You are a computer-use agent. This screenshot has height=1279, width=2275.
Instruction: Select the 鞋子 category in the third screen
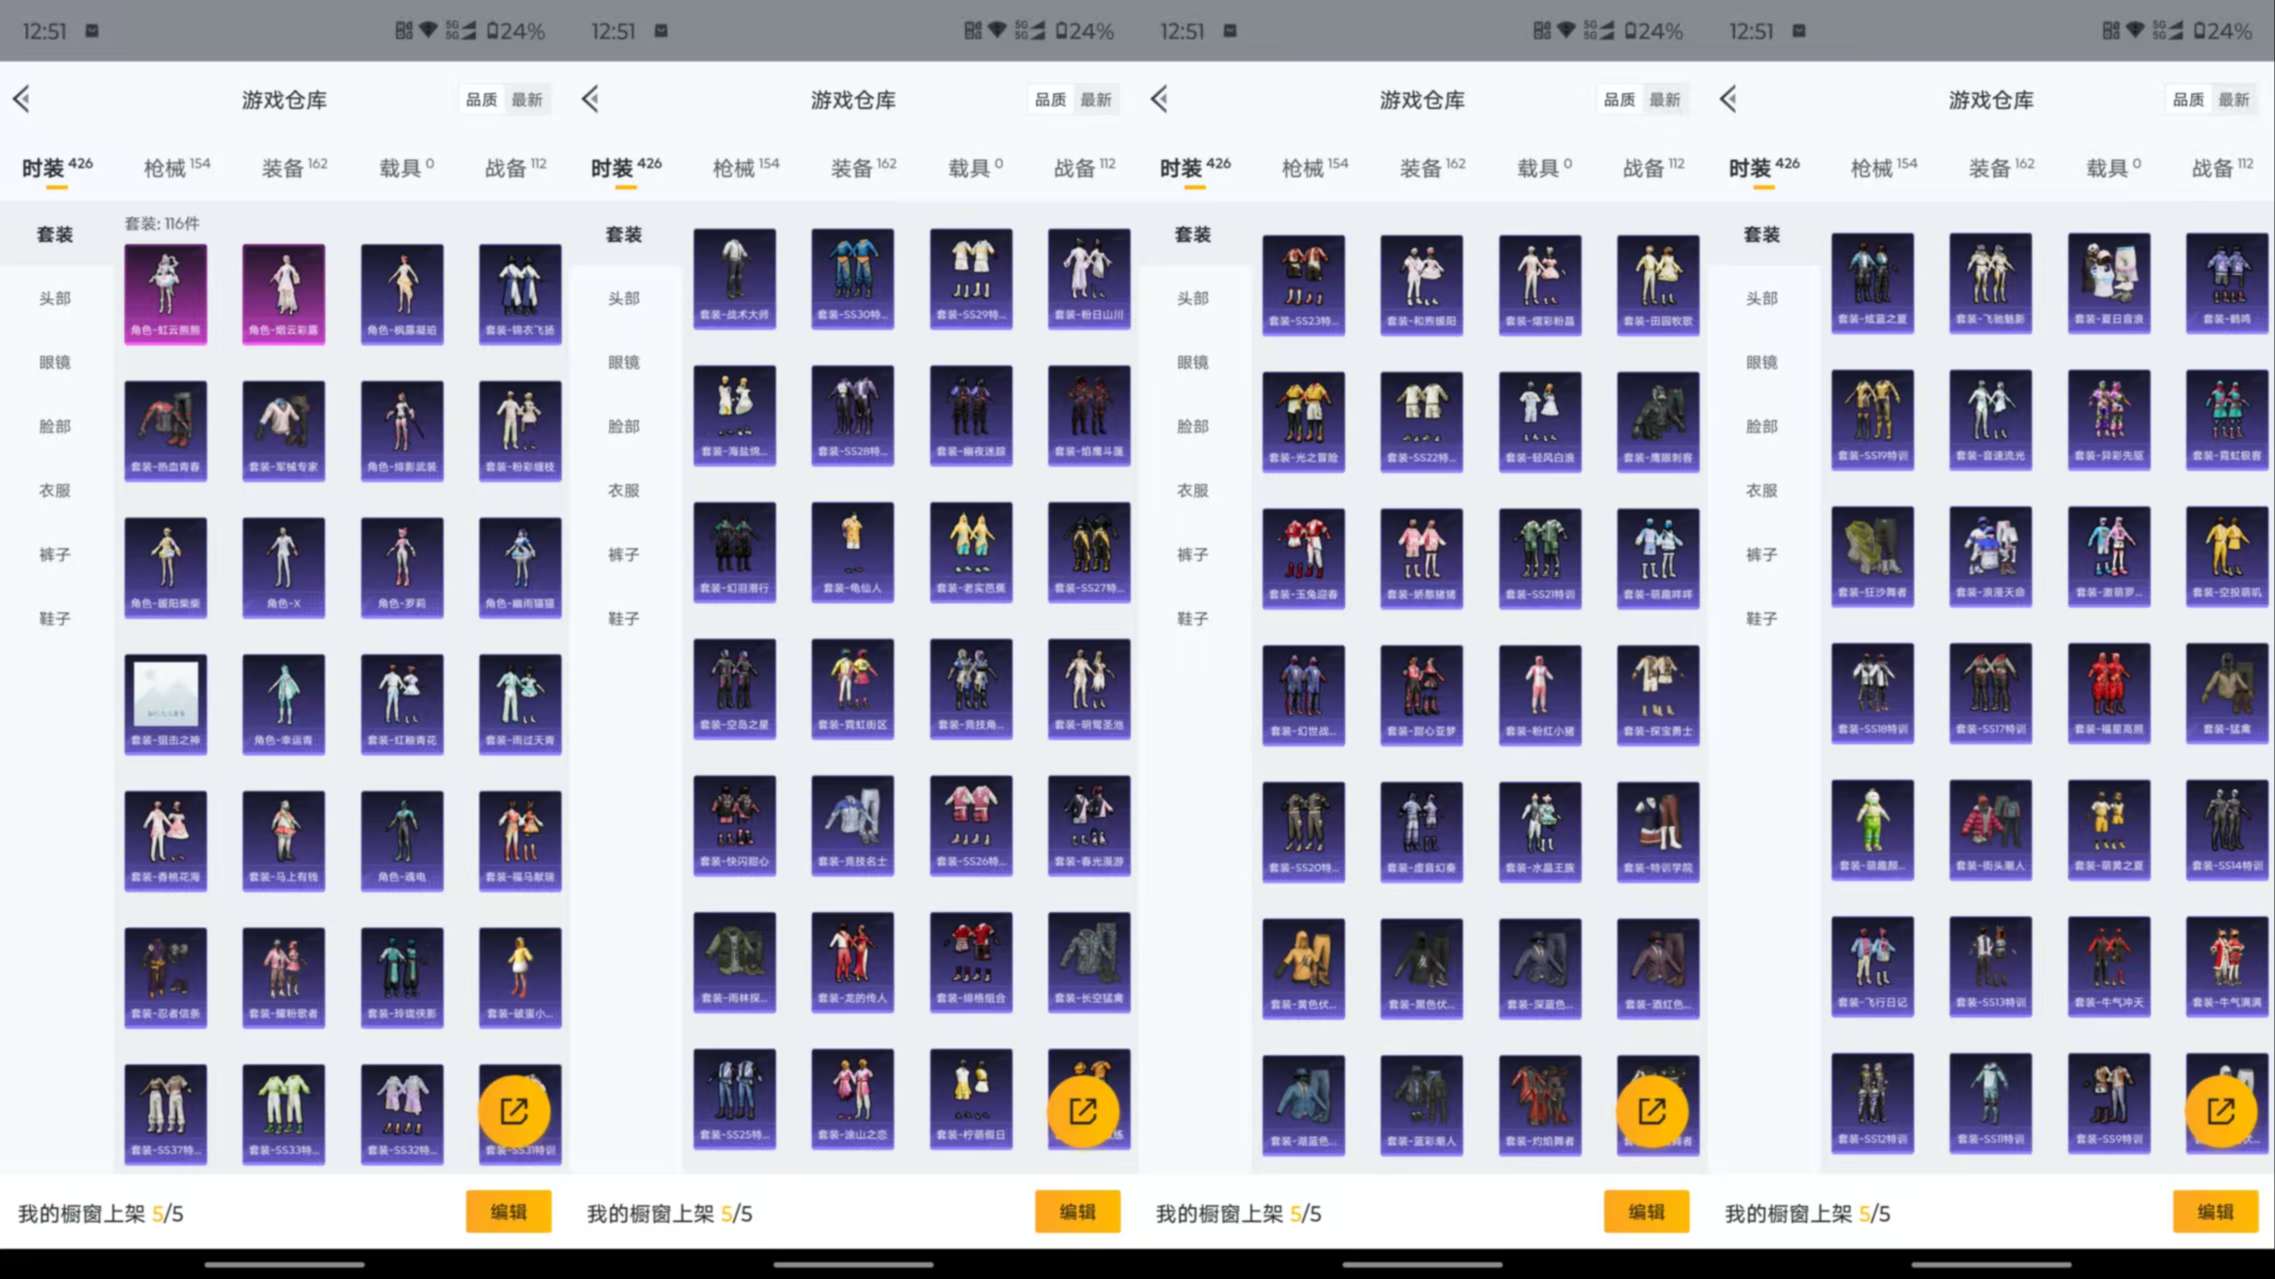(1192, 618)
